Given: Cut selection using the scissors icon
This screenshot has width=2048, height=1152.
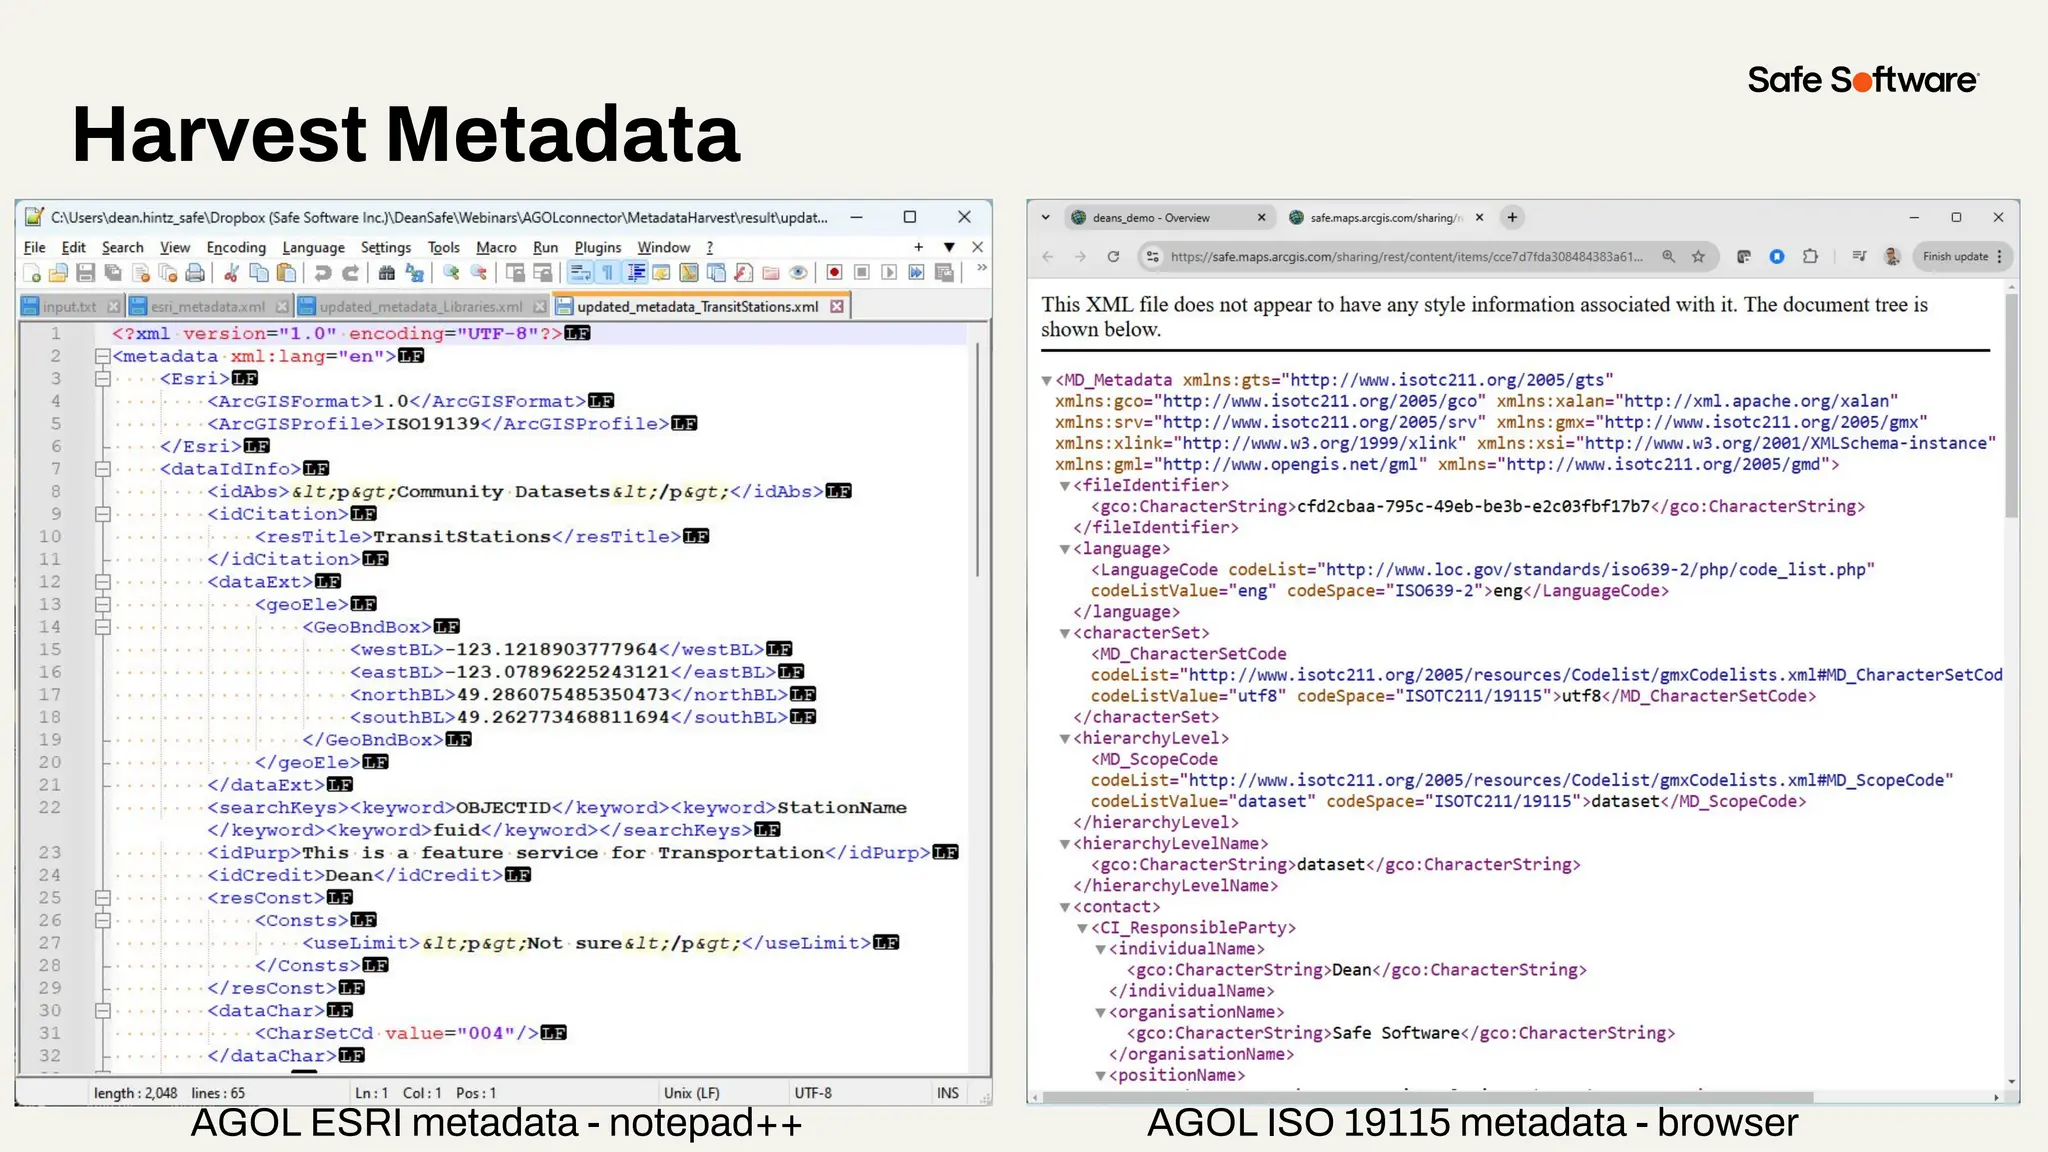Looking at the screenshot, I should point(231,273).
